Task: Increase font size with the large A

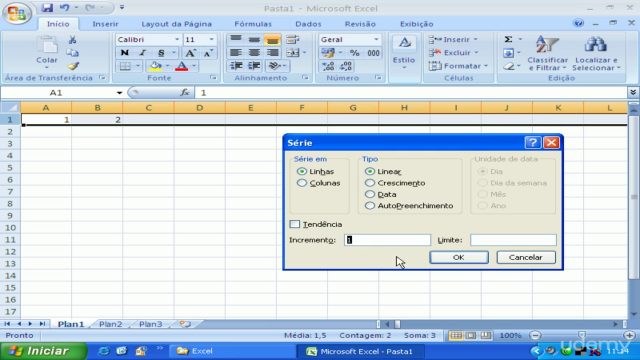Action: point(190,53)
